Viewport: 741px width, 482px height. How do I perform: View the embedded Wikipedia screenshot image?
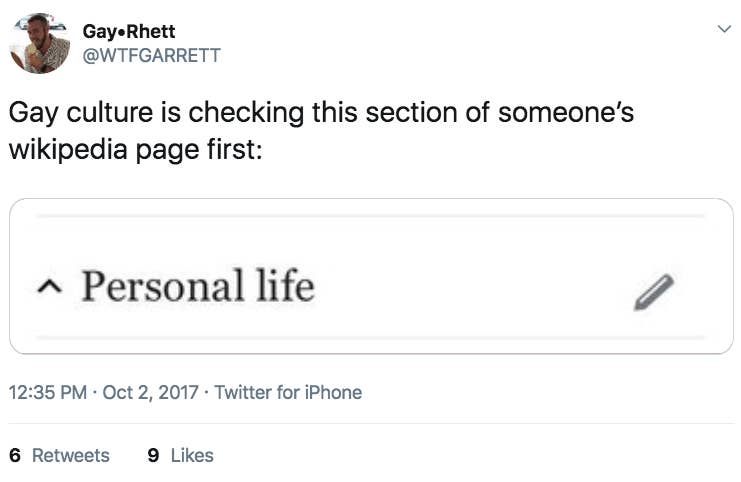[x=371, y=276]
